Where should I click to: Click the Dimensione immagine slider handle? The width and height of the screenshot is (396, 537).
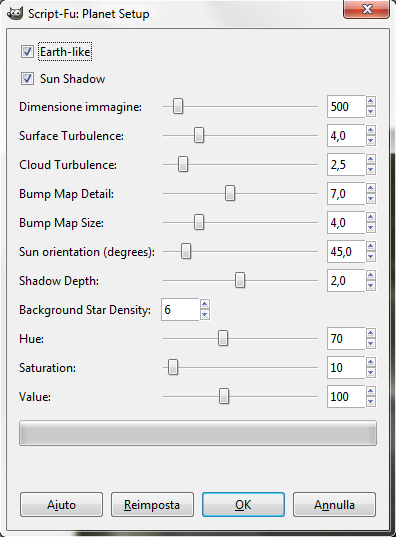coord(178,106)
